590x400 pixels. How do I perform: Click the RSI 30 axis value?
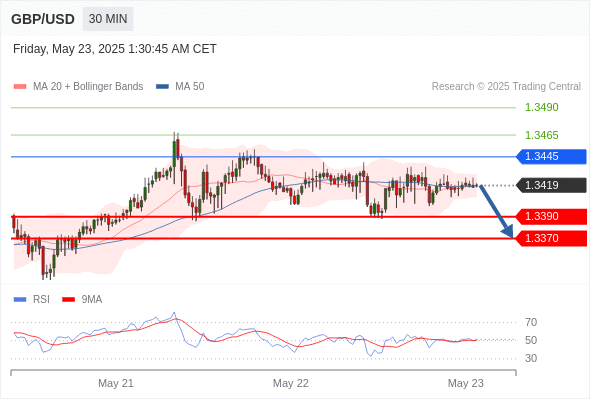pos(531,358)
